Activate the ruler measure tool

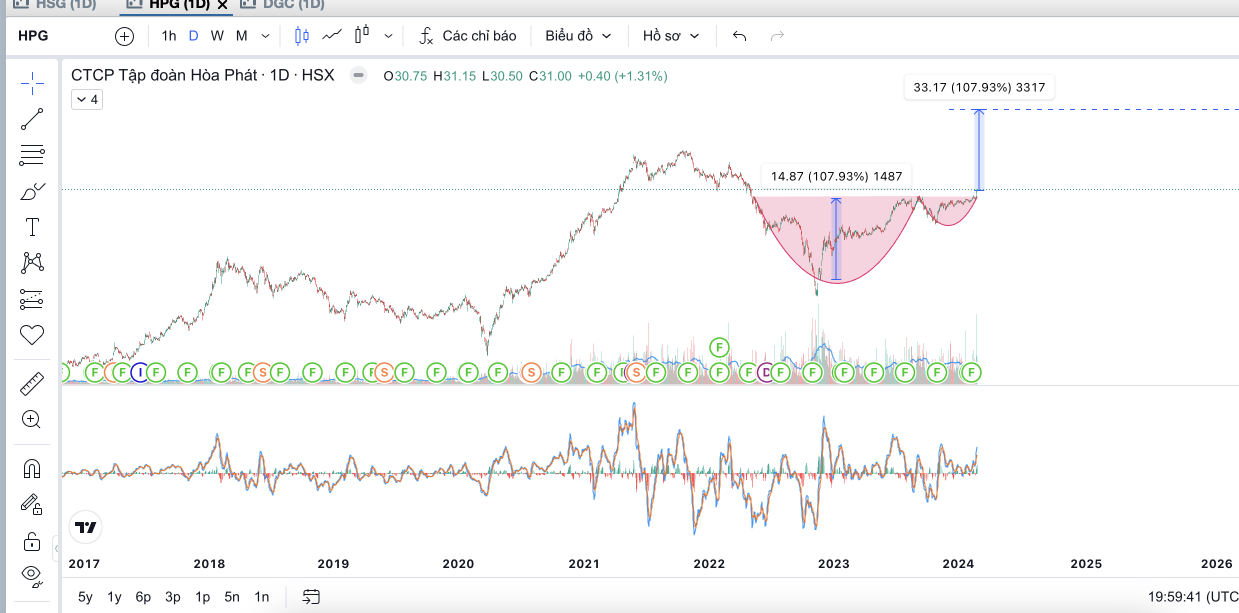pyautogui.click(x=32, y=383)
